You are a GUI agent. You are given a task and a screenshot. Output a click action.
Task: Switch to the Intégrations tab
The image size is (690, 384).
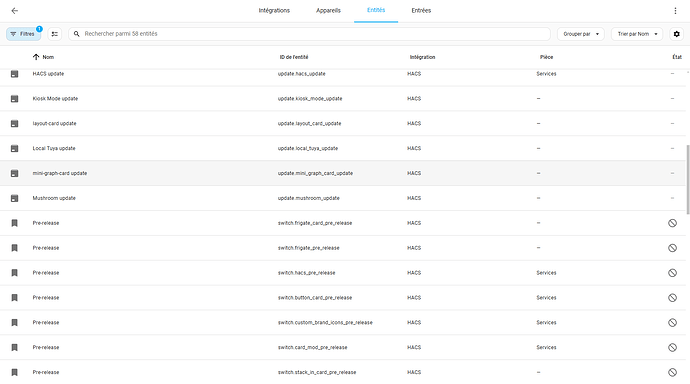[x=274, y=11]
